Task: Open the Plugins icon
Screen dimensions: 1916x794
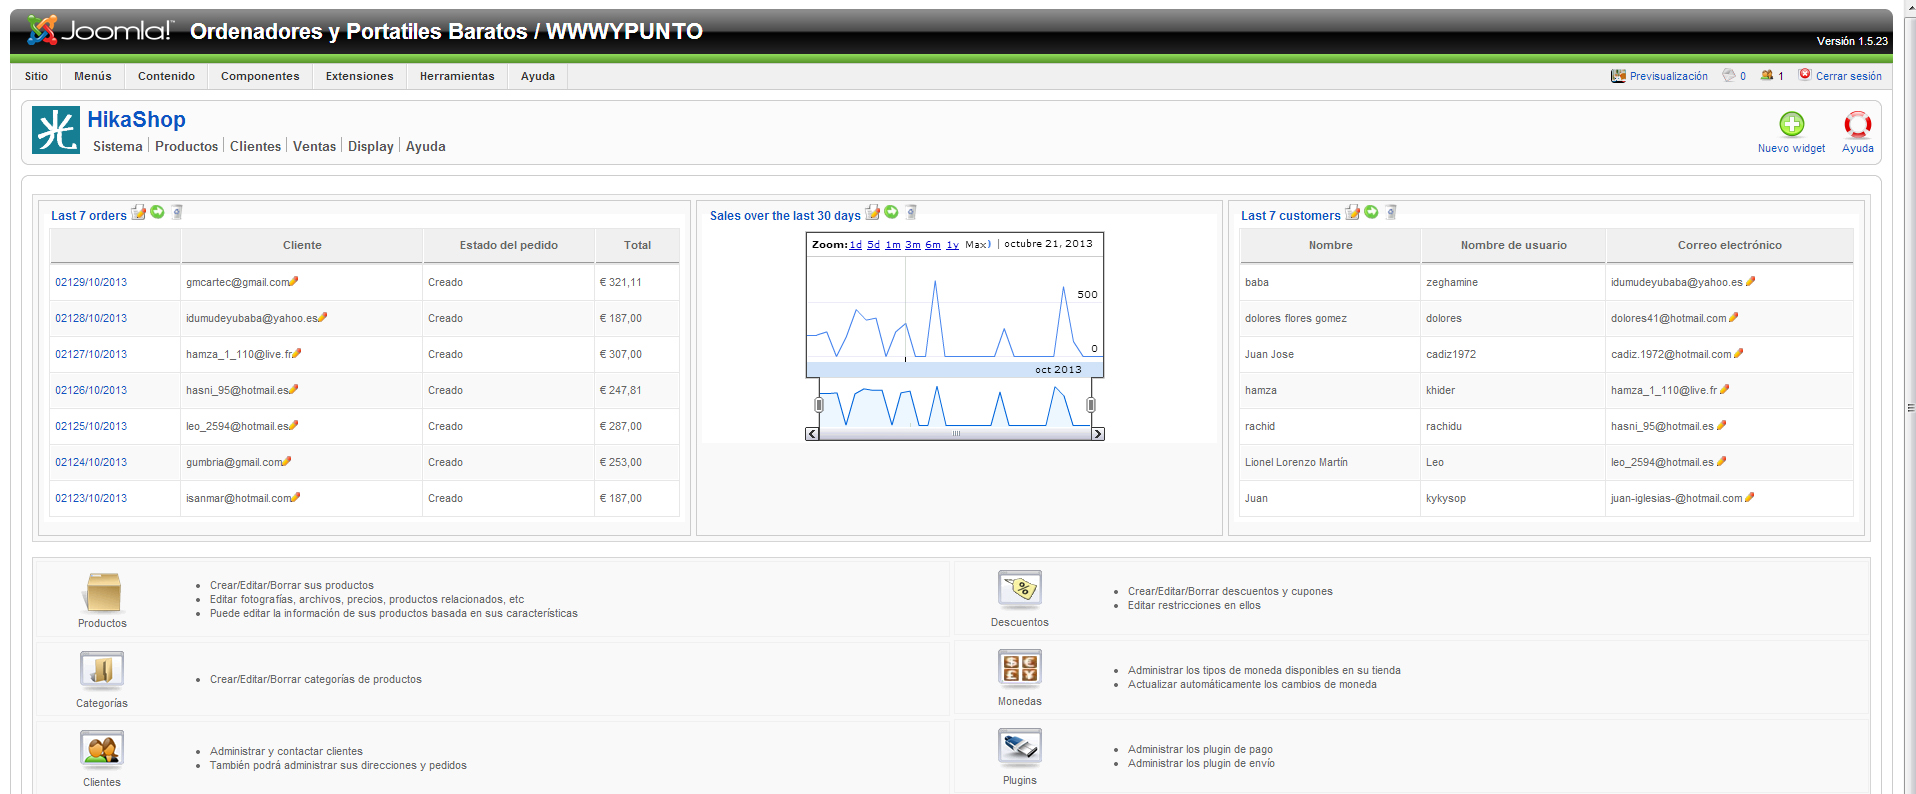Action: 1020,747
